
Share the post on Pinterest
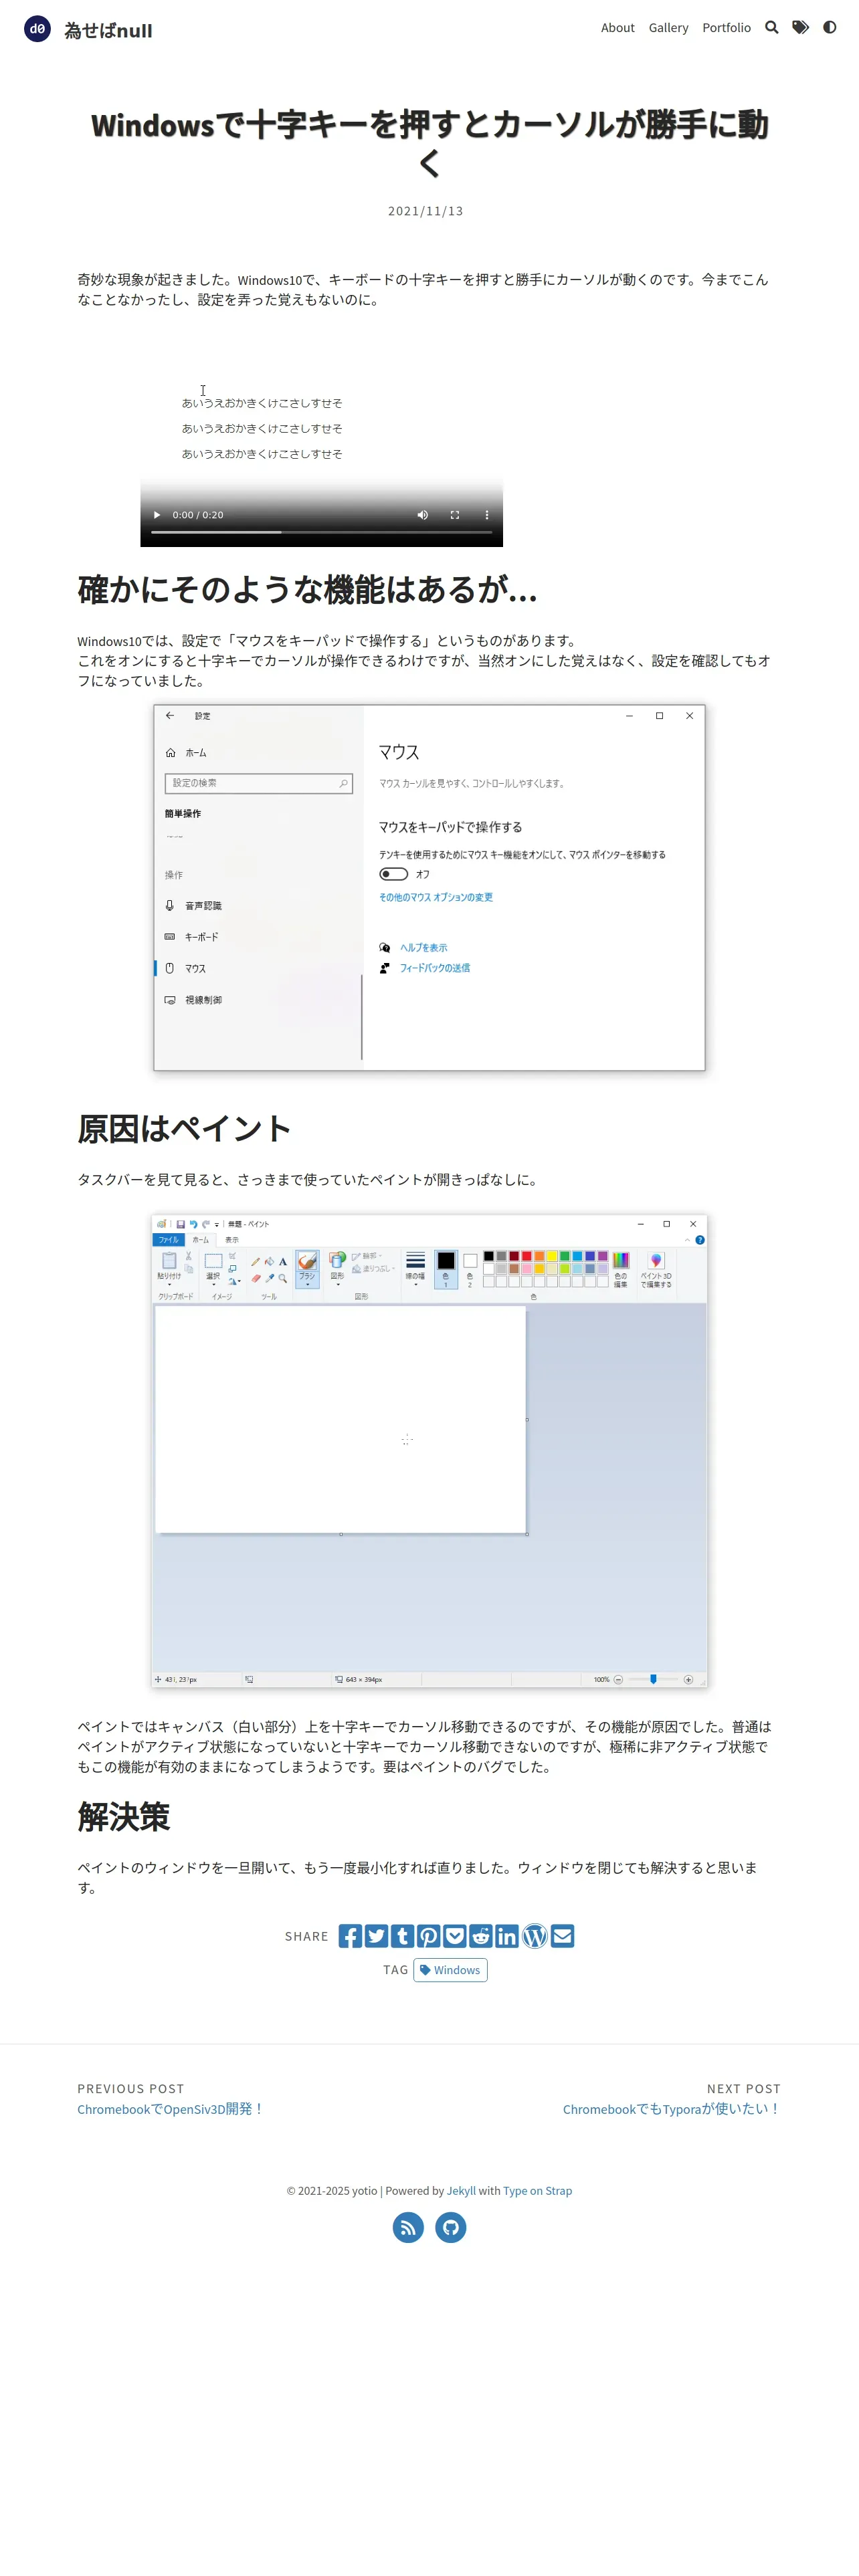[x=428, y=1936]
